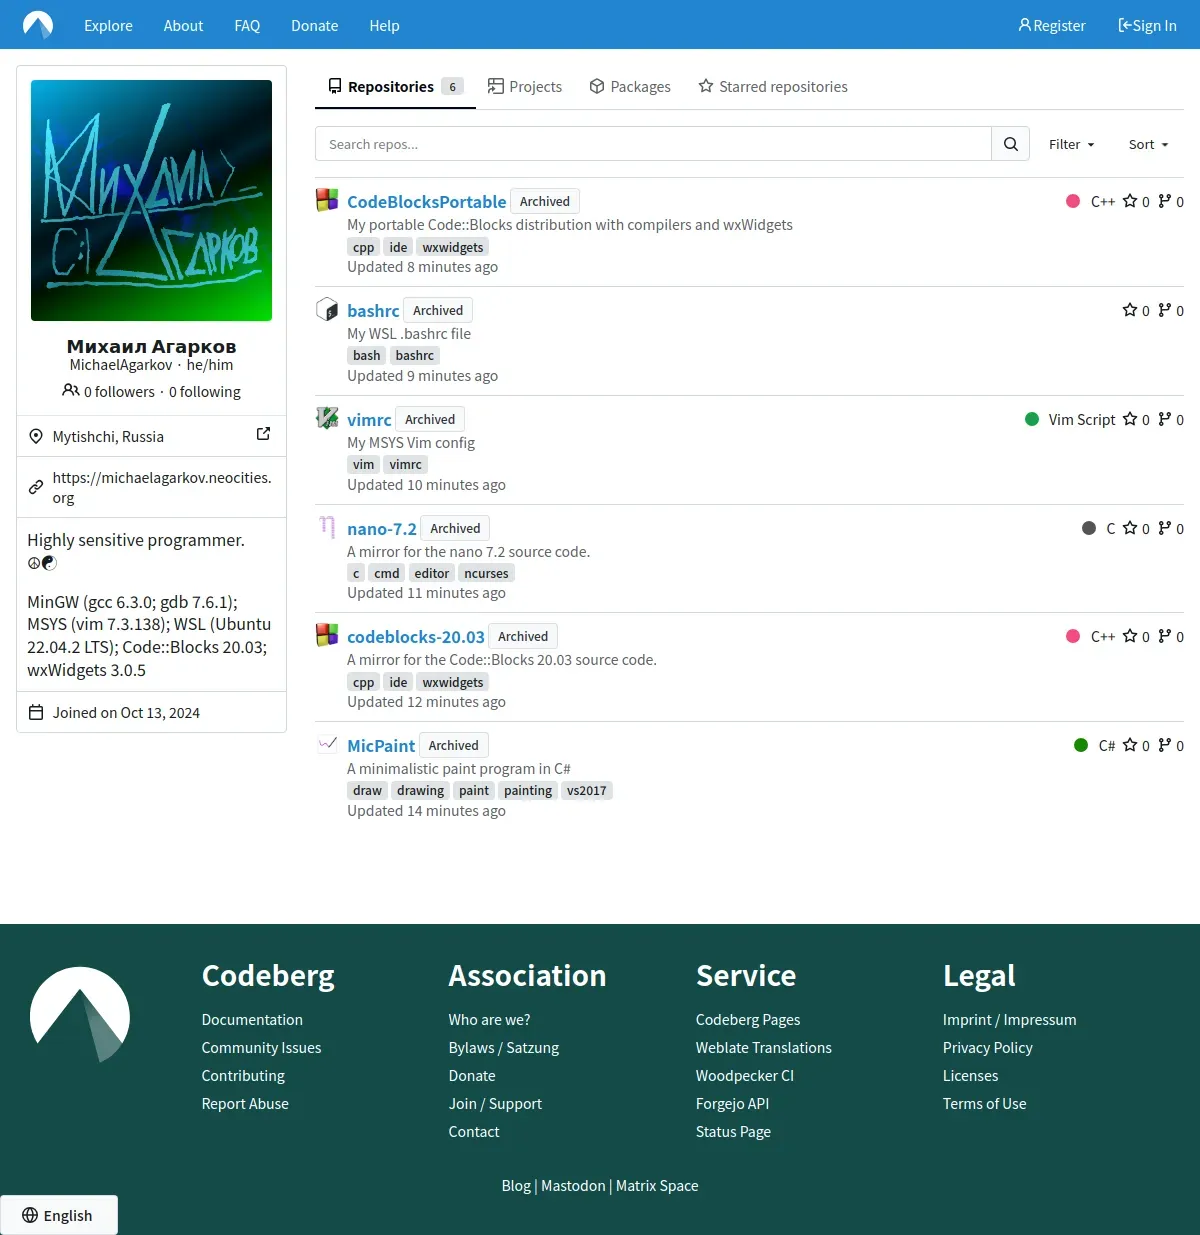Focus the Search repos input field
The width and height of the screenshot is (1200, 1235).
click(653, 144)
